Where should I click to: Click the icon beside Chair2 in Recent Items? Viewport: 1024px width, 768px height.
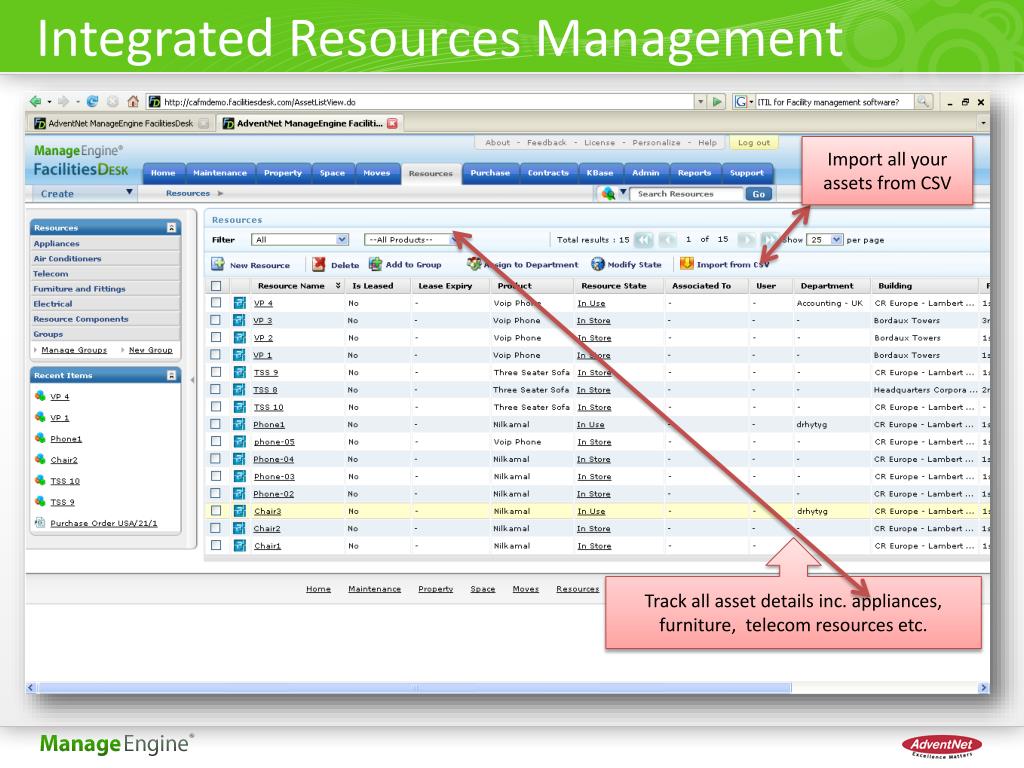click(x=40, y=459)
